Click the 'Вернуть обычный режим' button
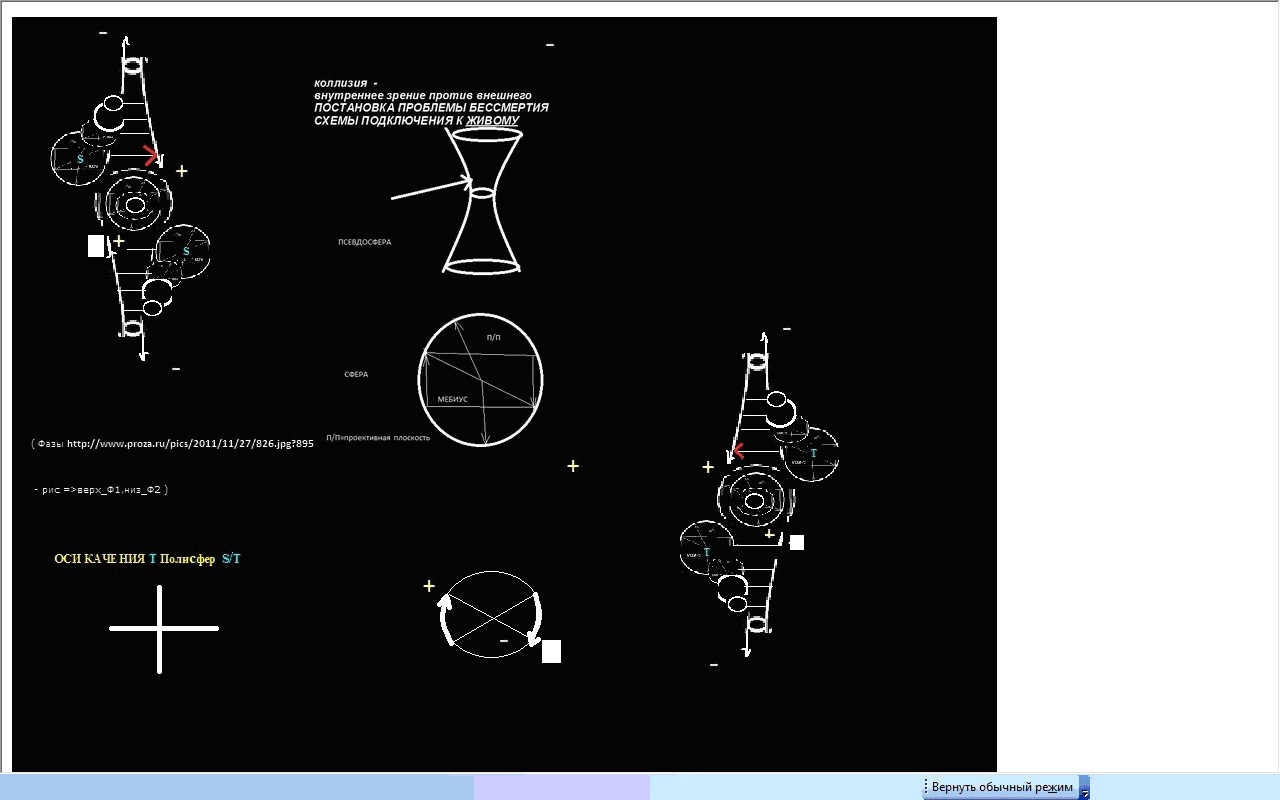The image size is (1280, 800). pyautogui.click(x=1002, y=787)
